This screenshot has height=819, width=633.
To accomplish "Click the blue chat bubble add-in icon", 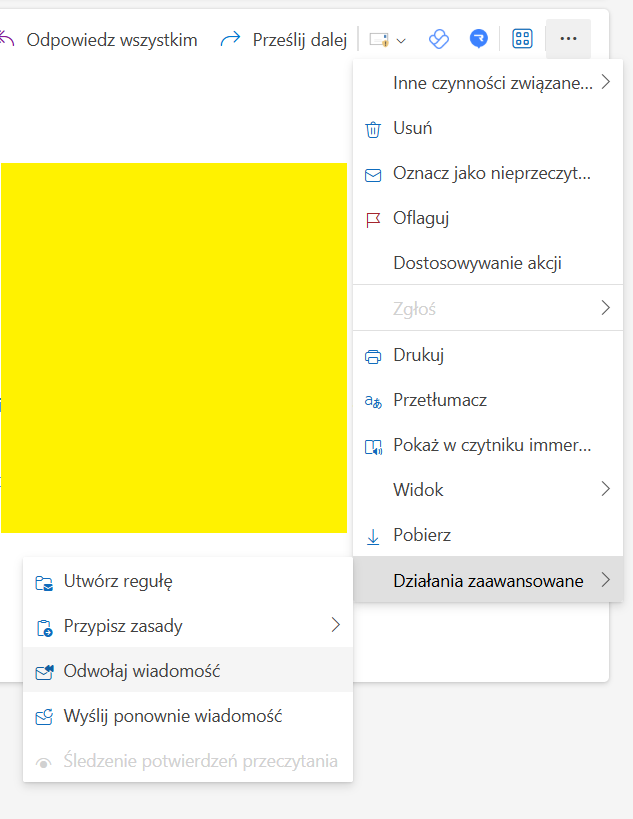I will pyautogui.click(x=478, y=39).
